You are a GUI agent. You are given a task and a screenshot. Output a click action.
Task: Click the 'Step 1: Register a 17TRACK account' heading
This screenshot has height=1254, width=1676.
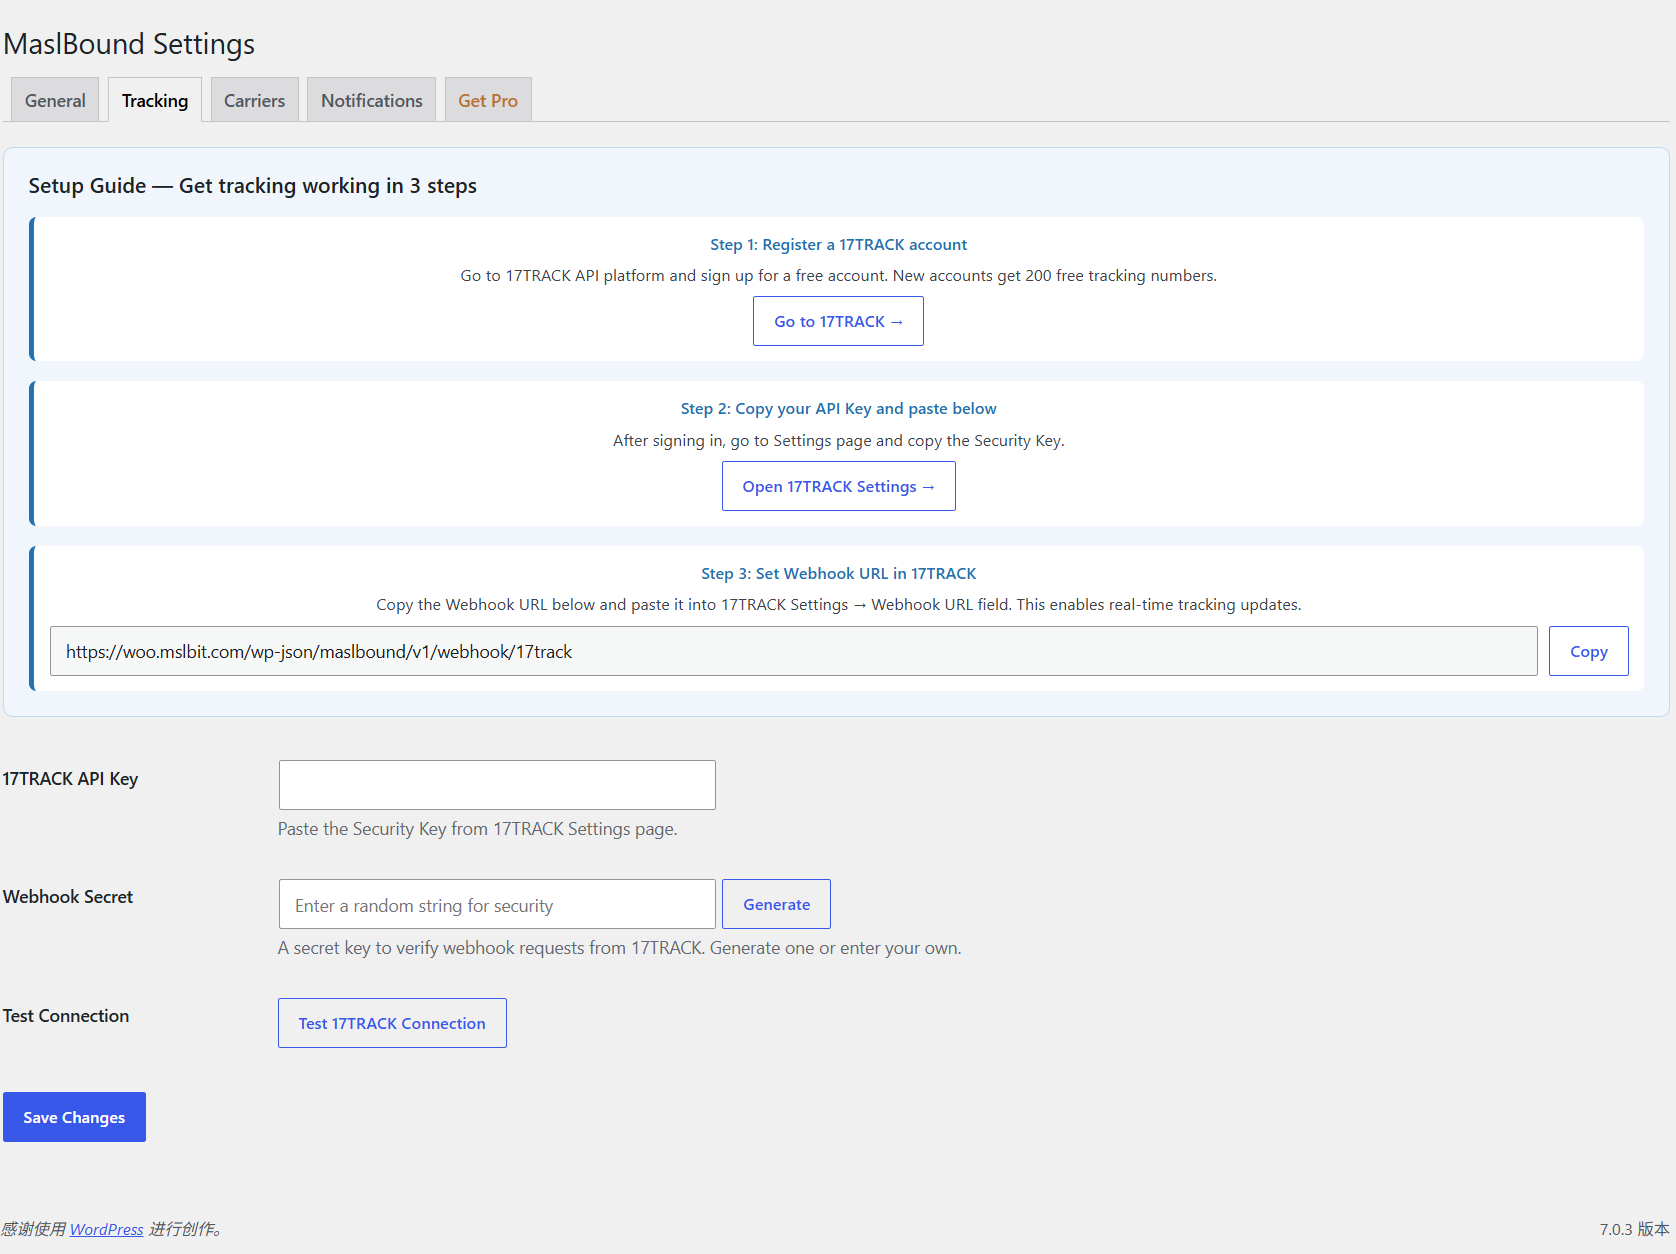coord(838,245)
